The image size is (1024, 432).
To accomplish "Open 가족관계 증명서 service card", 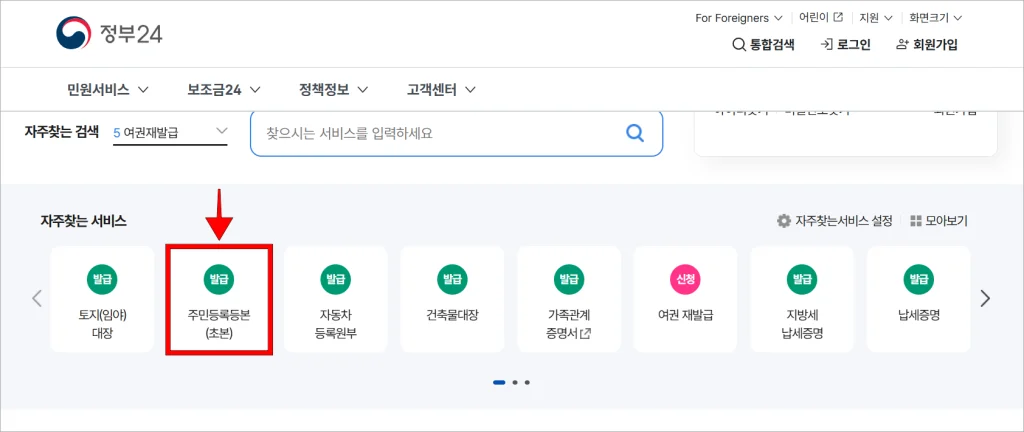I will (x=569, y=300).
